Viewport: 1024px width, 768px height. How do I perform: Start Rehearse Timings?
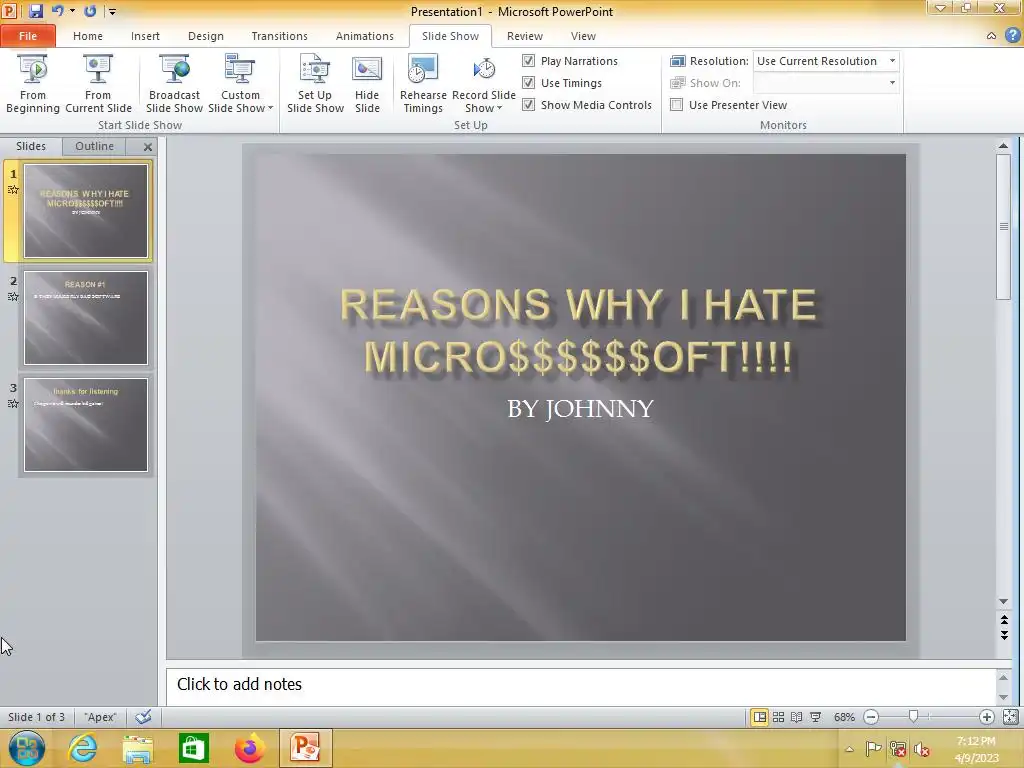(423, 84)
